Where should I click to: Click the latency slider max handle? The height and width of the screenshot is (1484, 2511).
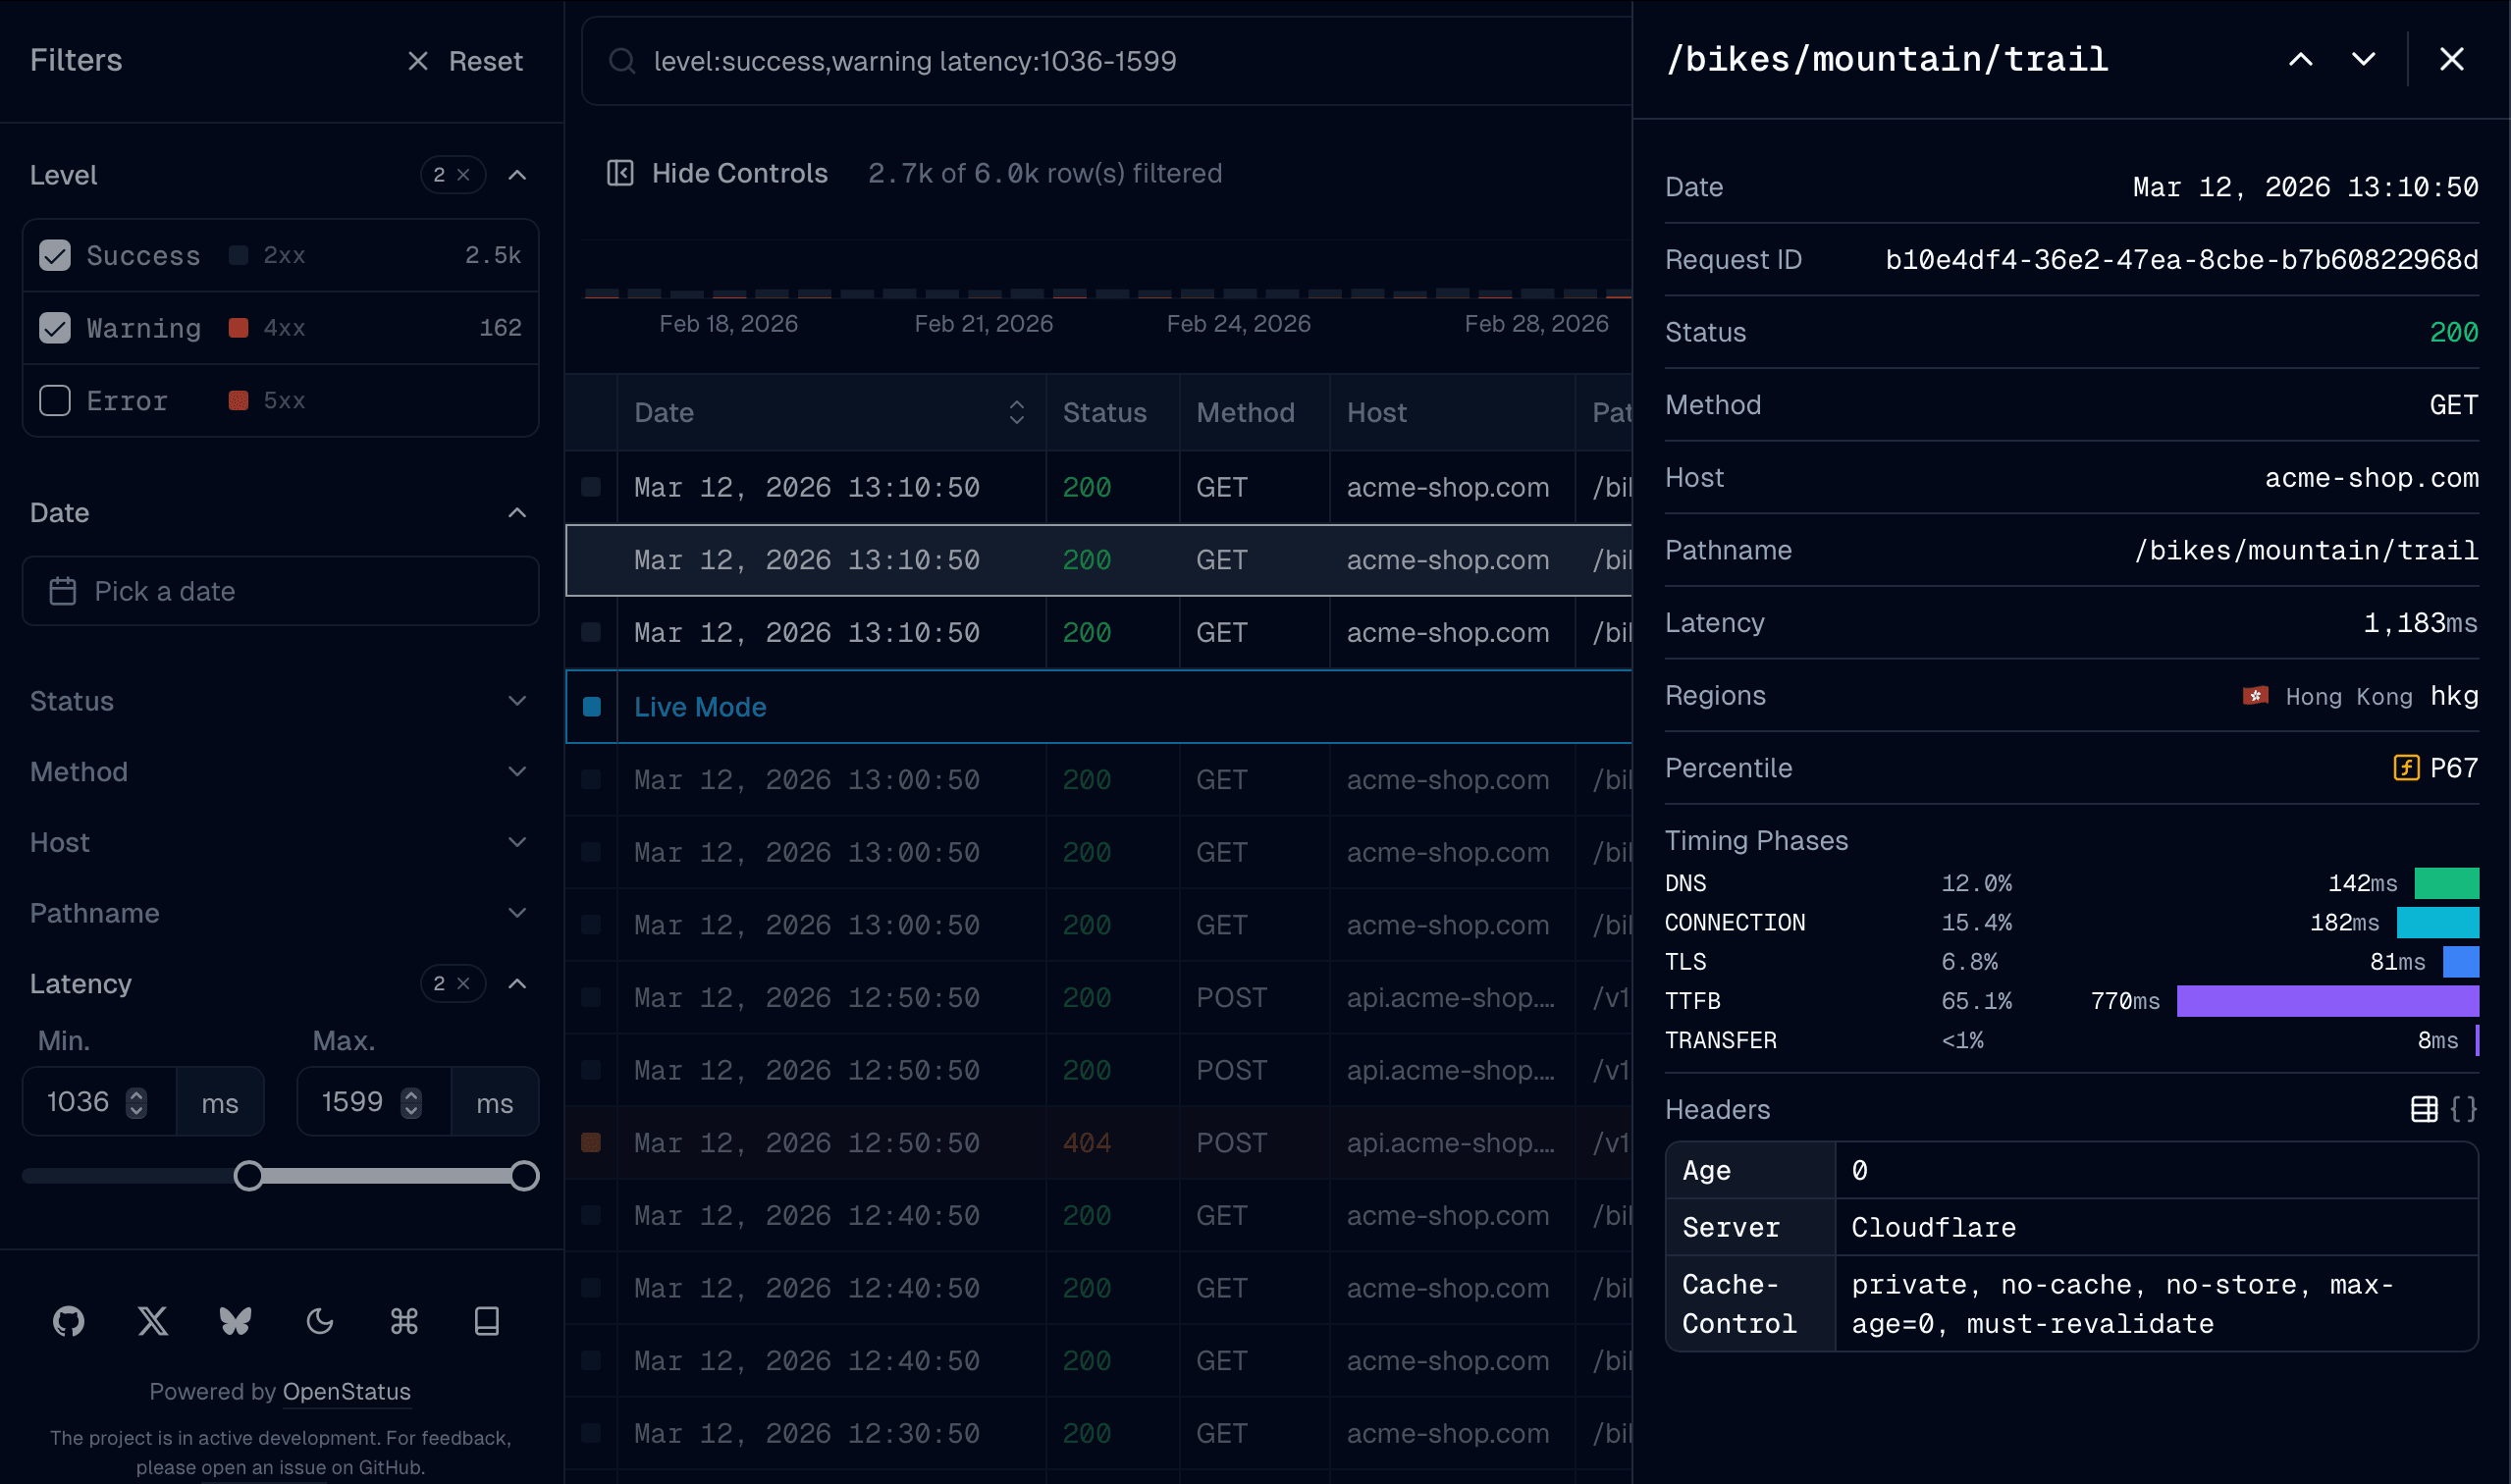tap(524, 1176)
